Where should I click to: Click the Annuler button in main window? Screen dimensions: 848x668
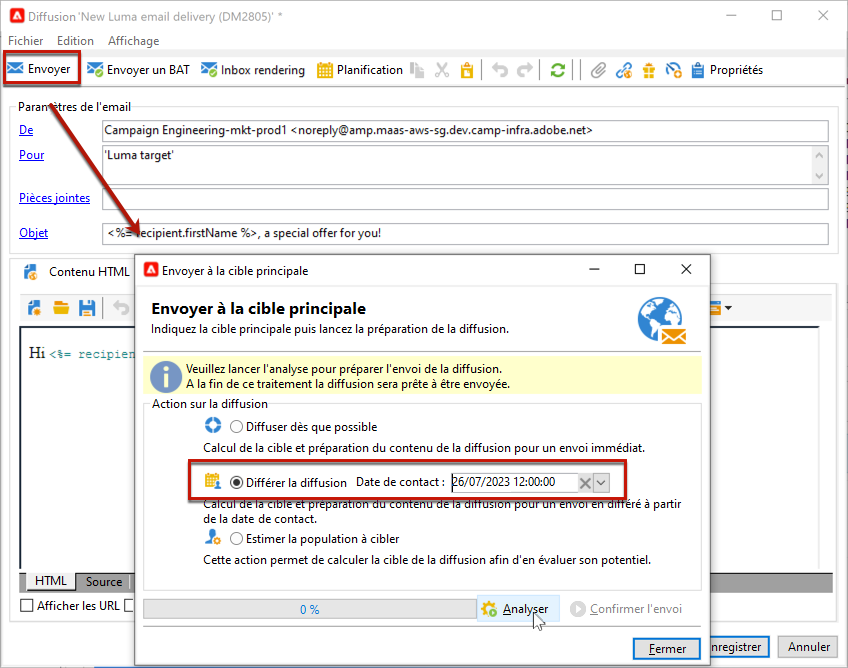[x=809, y=647]
